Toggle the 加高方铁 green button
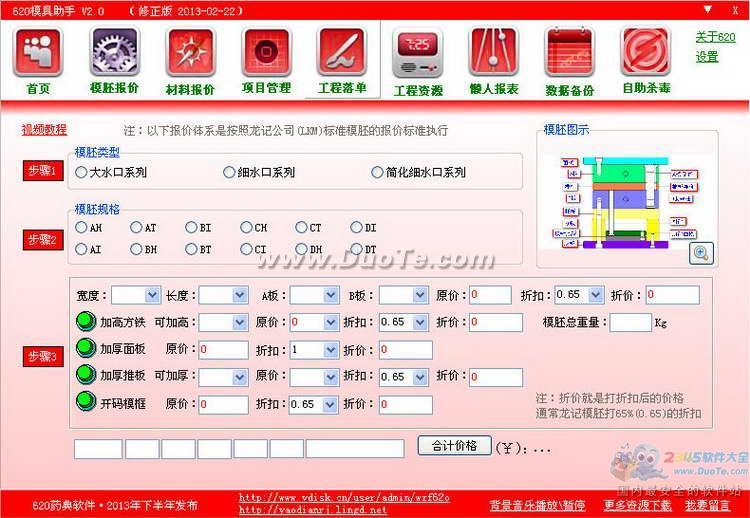Screen dimensions: 750x518 (x=85, y=323)
